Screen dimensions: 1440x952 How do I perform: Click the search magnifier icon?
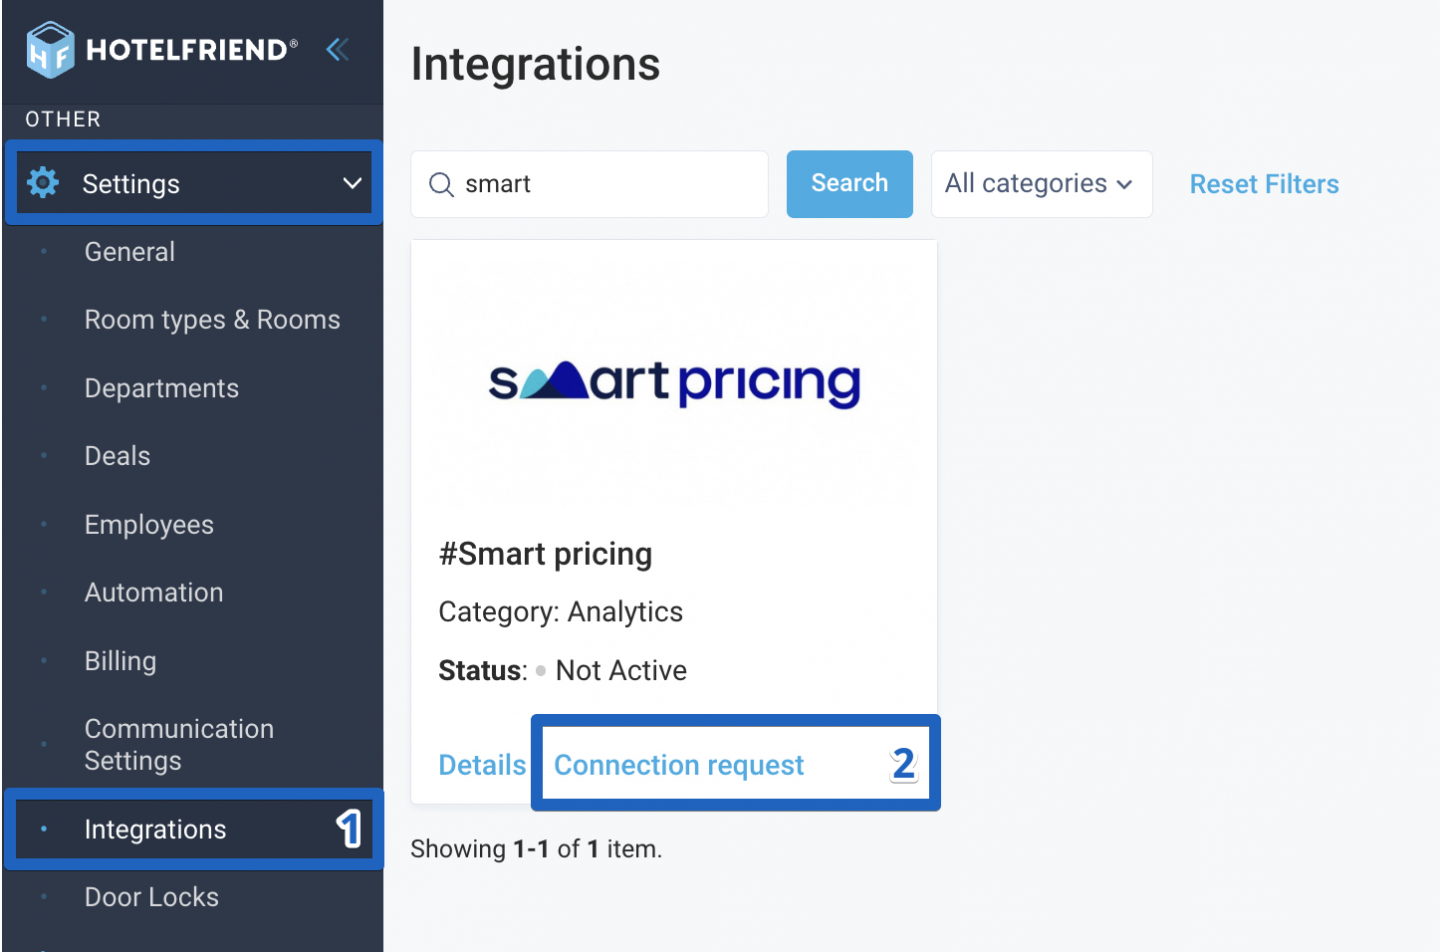[441, 184]
